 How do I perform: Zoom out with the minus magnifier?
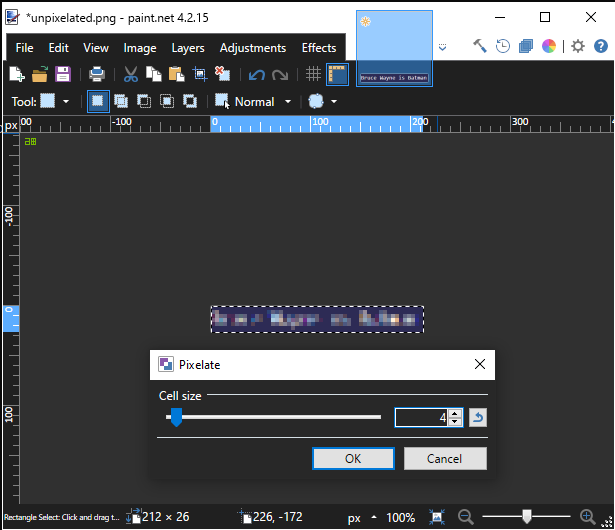pyautogui.click(x=466, y=517)
